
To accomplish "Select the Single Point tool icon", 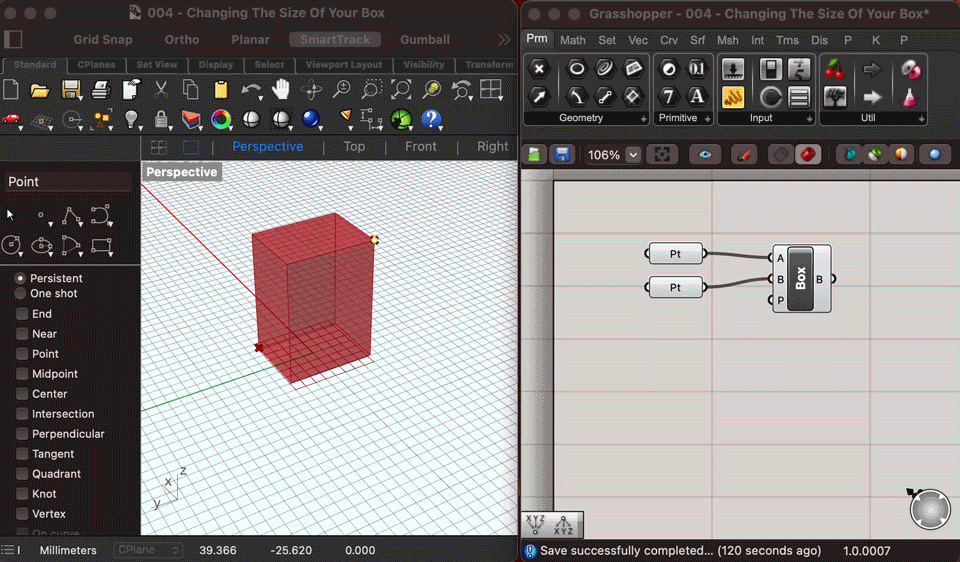I will click(x=41, y=215).
